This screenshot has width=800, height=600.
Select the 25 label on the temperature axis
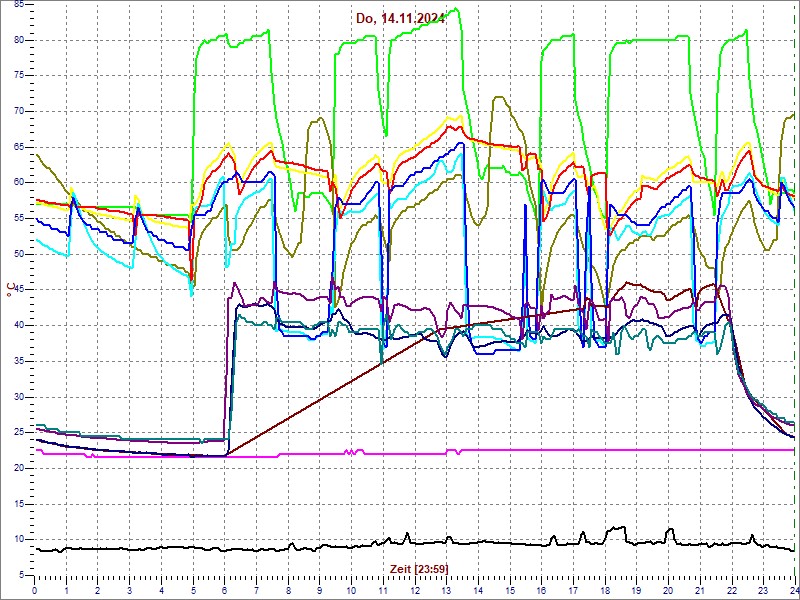pyautogui.click(x=19, y=433)
